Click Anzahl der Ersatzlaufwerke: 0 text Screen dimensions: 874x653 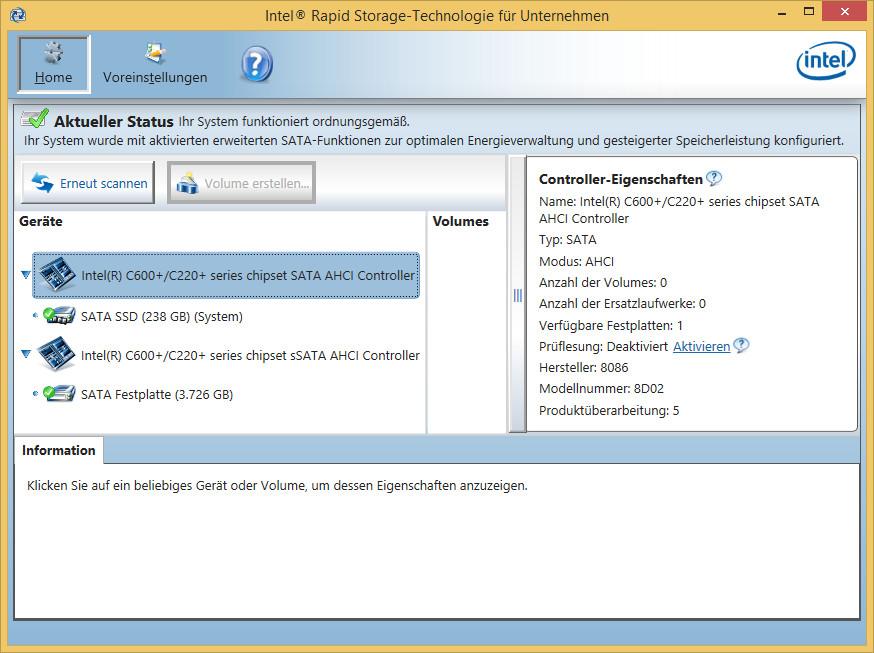pos(622,304)
